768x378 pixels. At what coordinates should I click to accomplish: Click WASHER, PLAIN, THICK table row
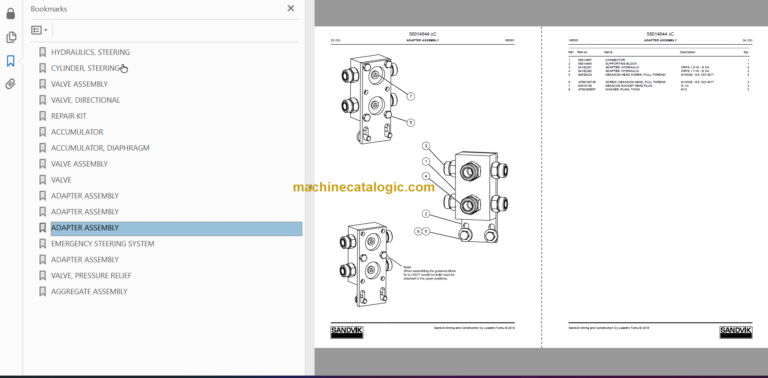(658, 89)
